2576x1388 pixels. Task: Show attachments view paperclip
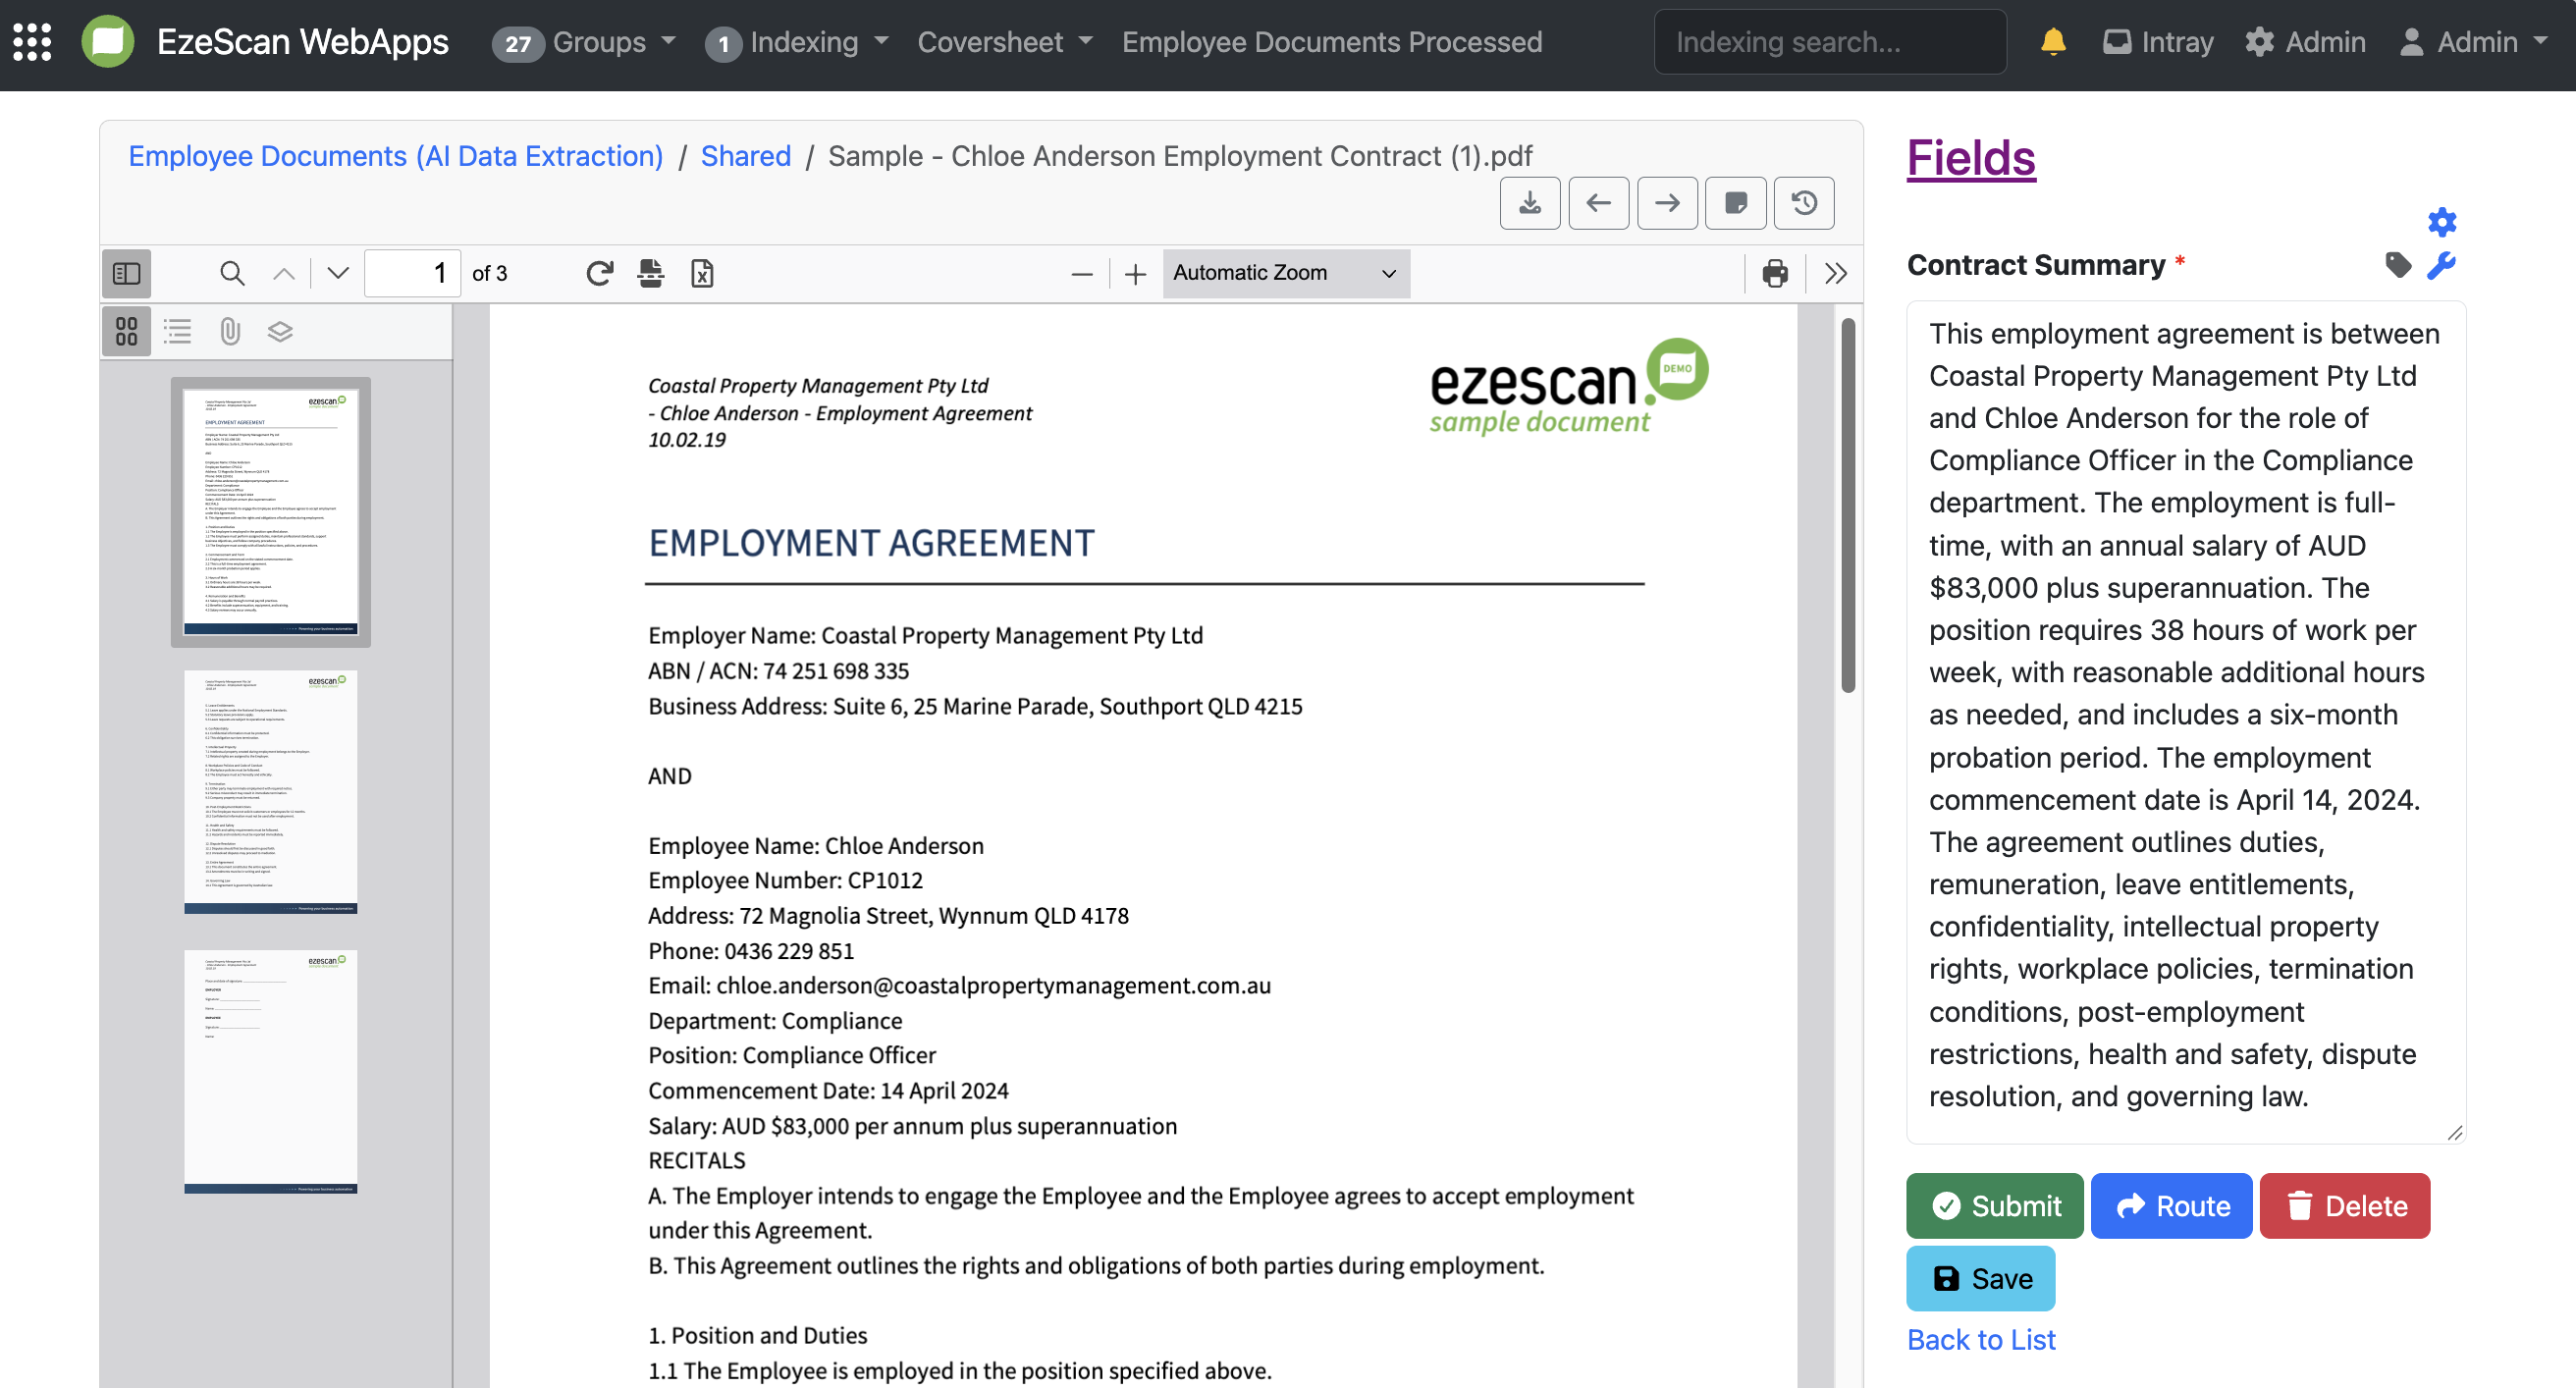tap(230, 331)
